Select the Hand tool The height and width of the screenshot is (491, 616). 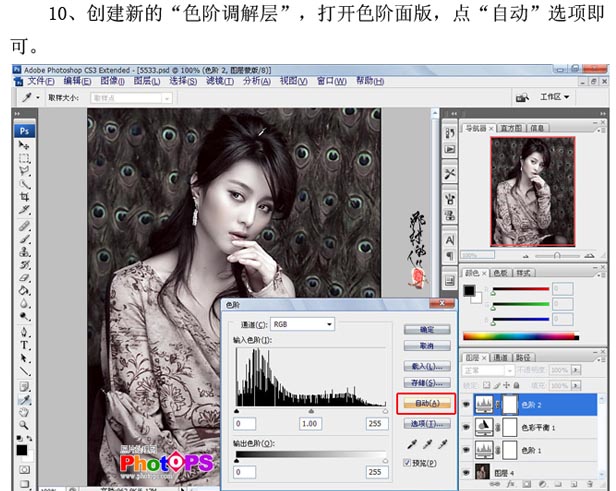[24, 412]
